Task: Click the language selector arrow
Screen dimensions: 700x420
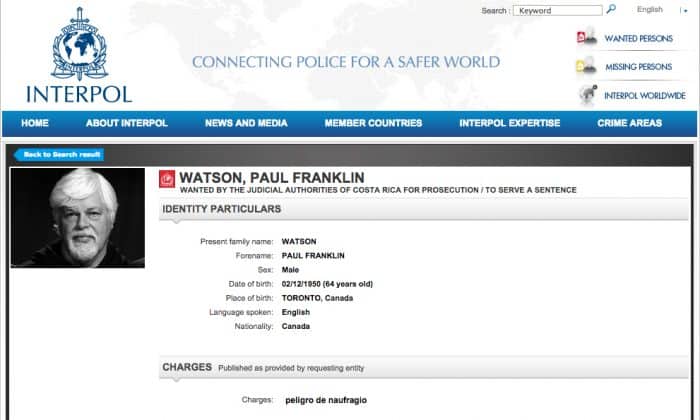Action: pyautogui.click(x=684, y=10)
